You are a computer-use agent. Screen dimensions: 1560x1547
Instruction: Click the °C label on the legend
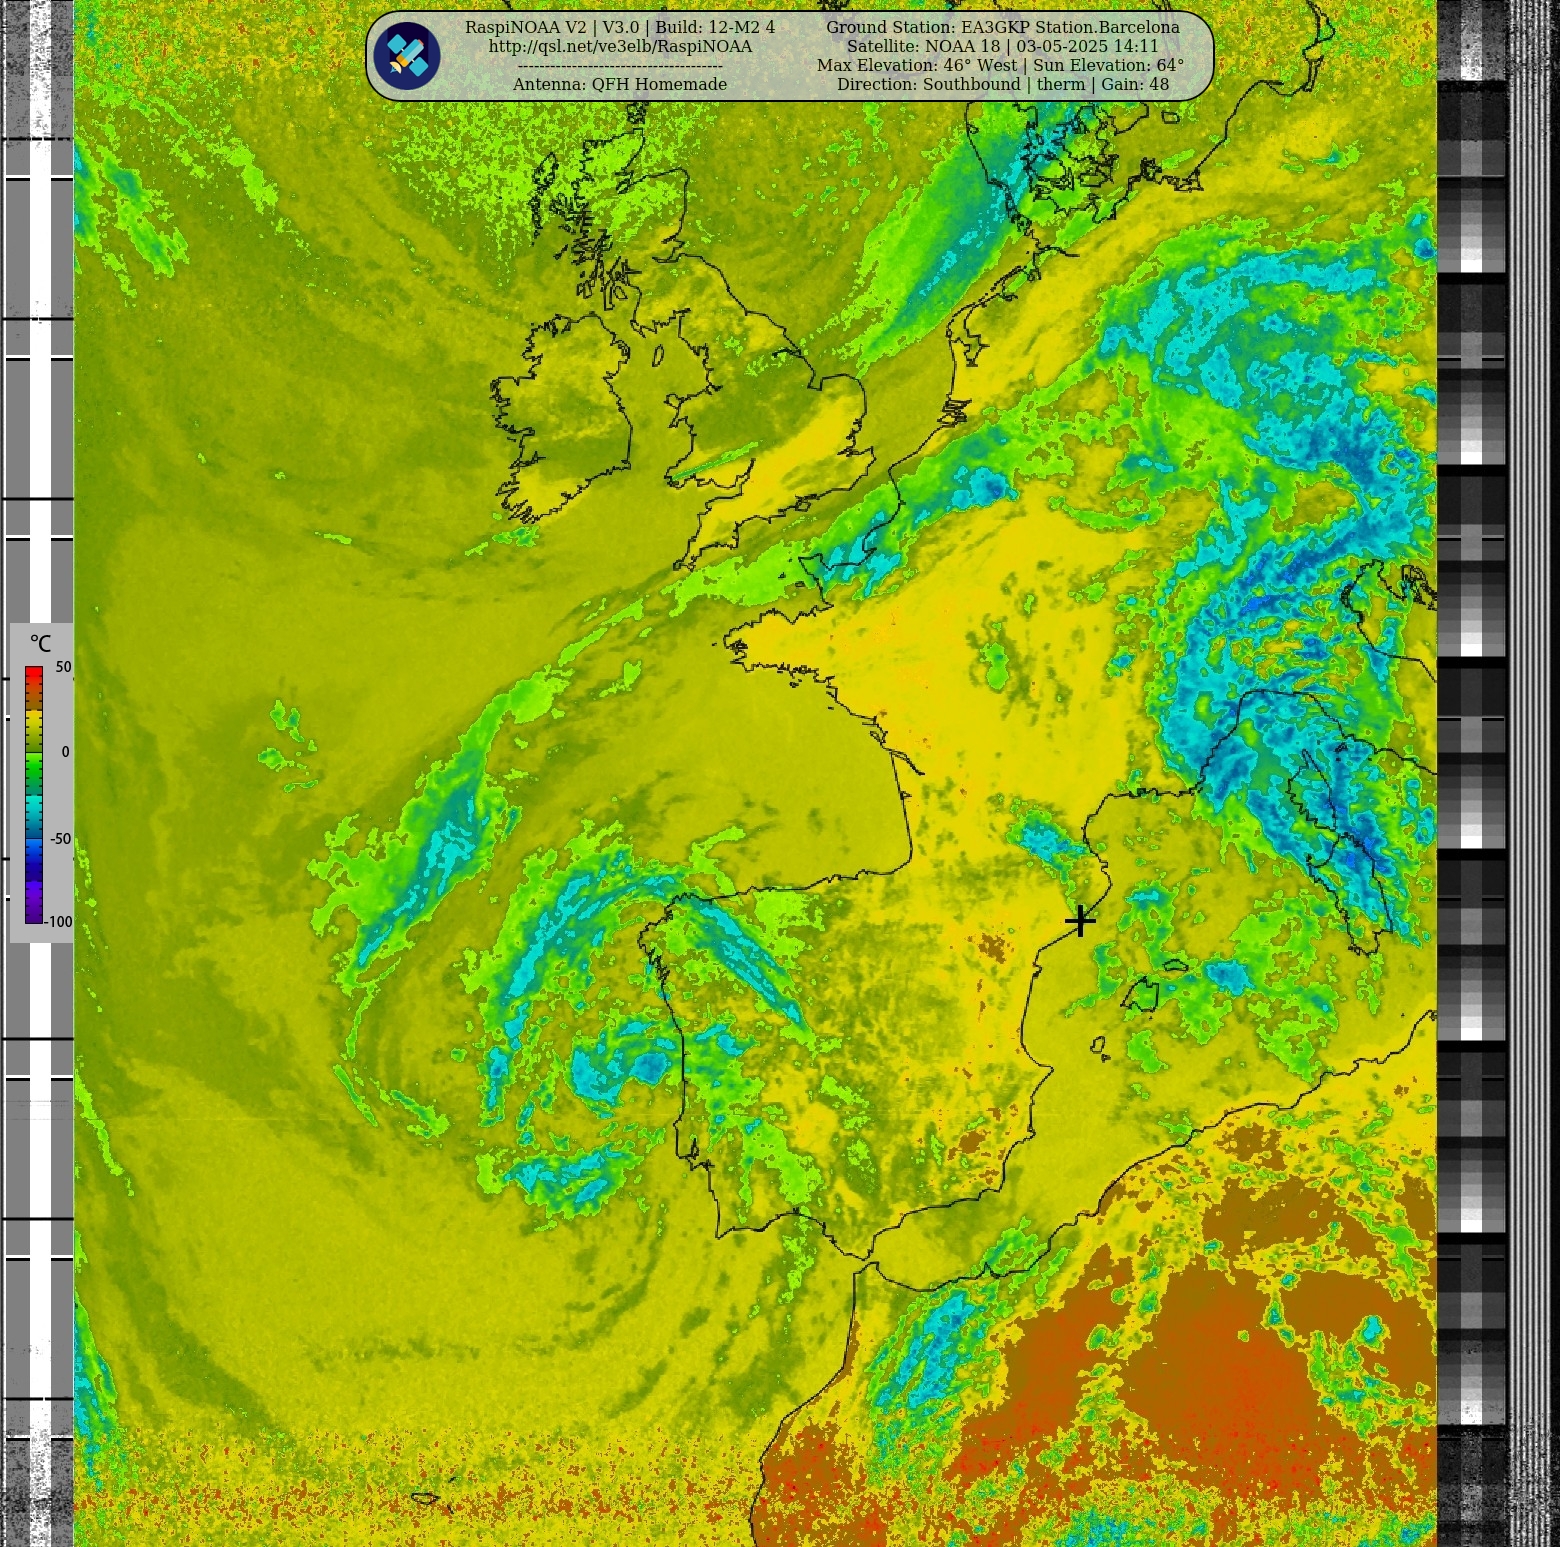(x=40, y=644)
